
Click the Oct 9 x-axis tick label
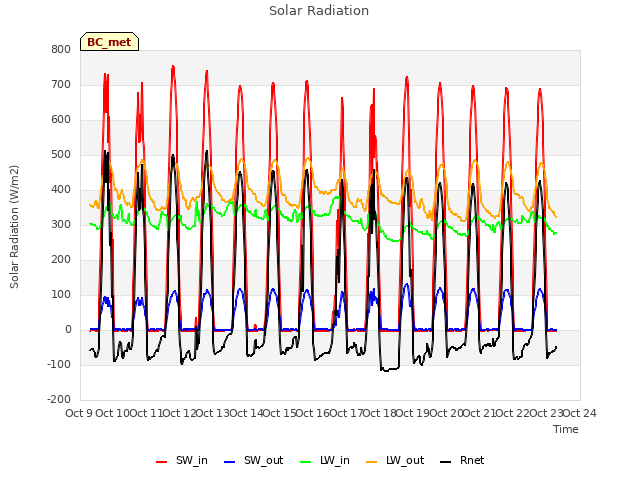tap(79, 413)
